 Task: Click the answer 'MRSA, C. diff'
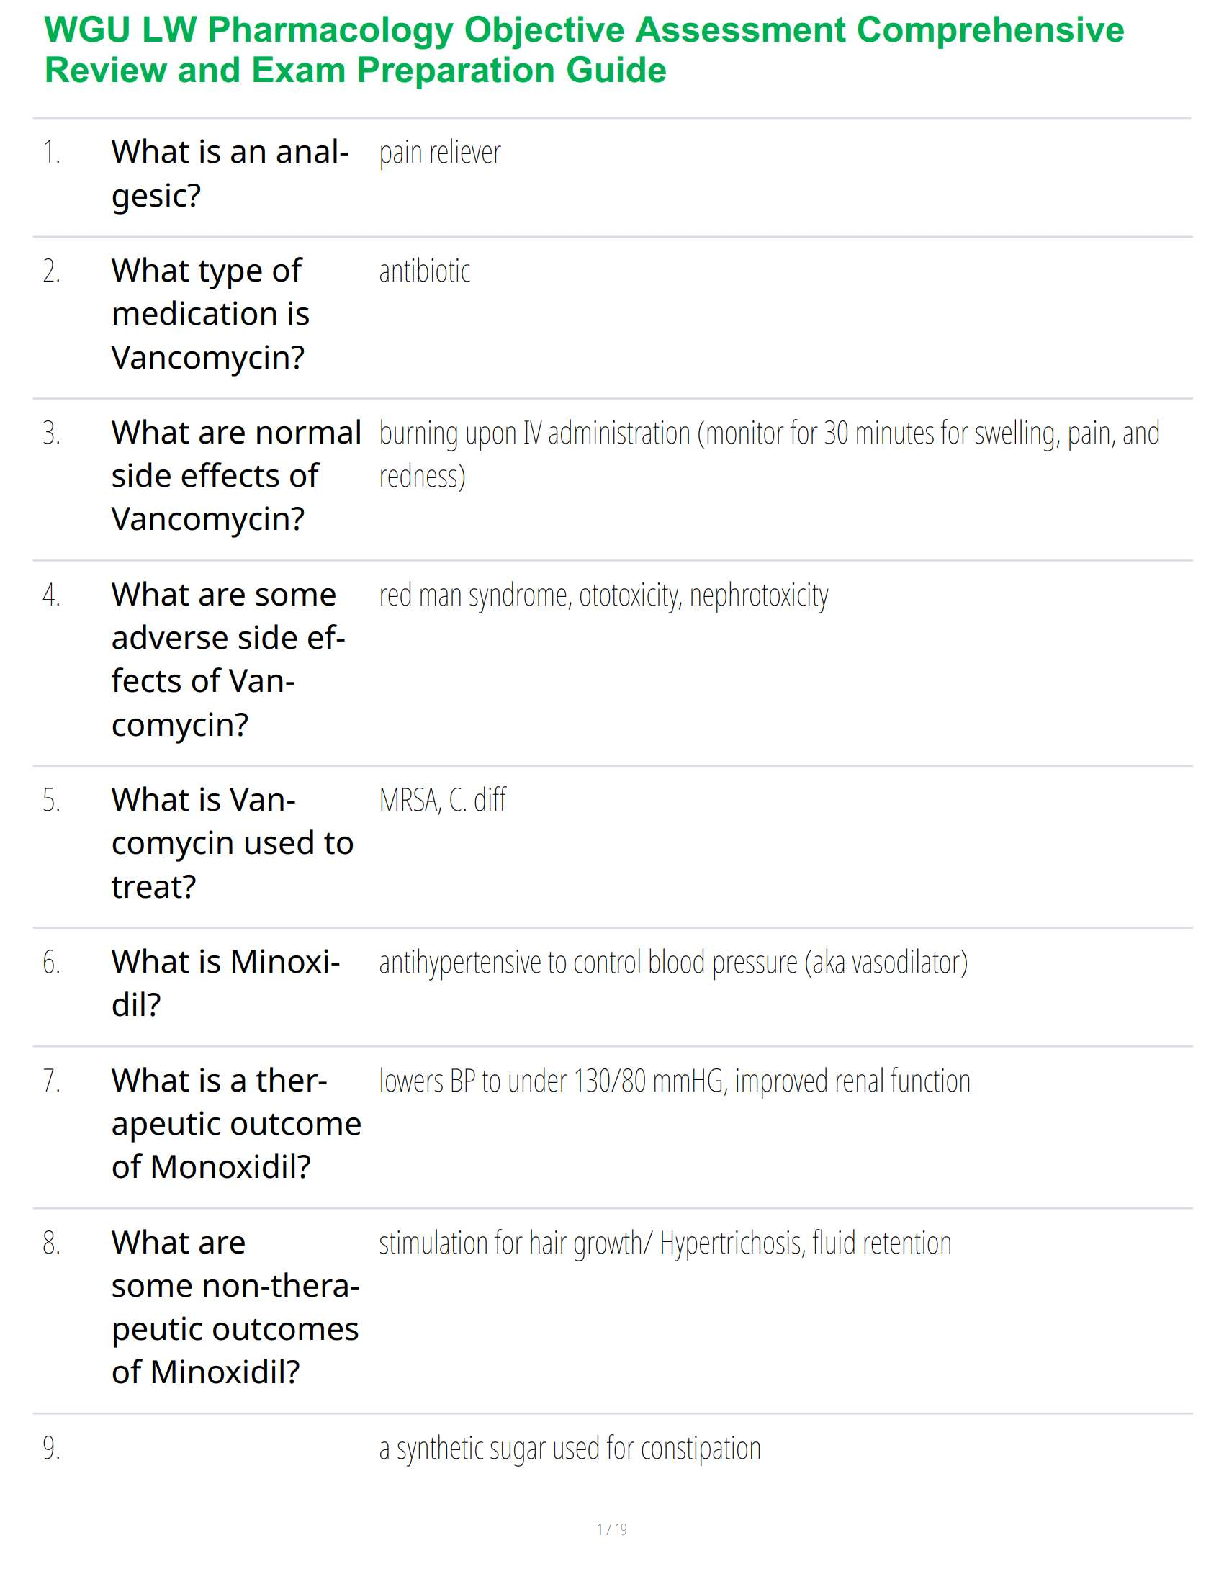[442, 799]
